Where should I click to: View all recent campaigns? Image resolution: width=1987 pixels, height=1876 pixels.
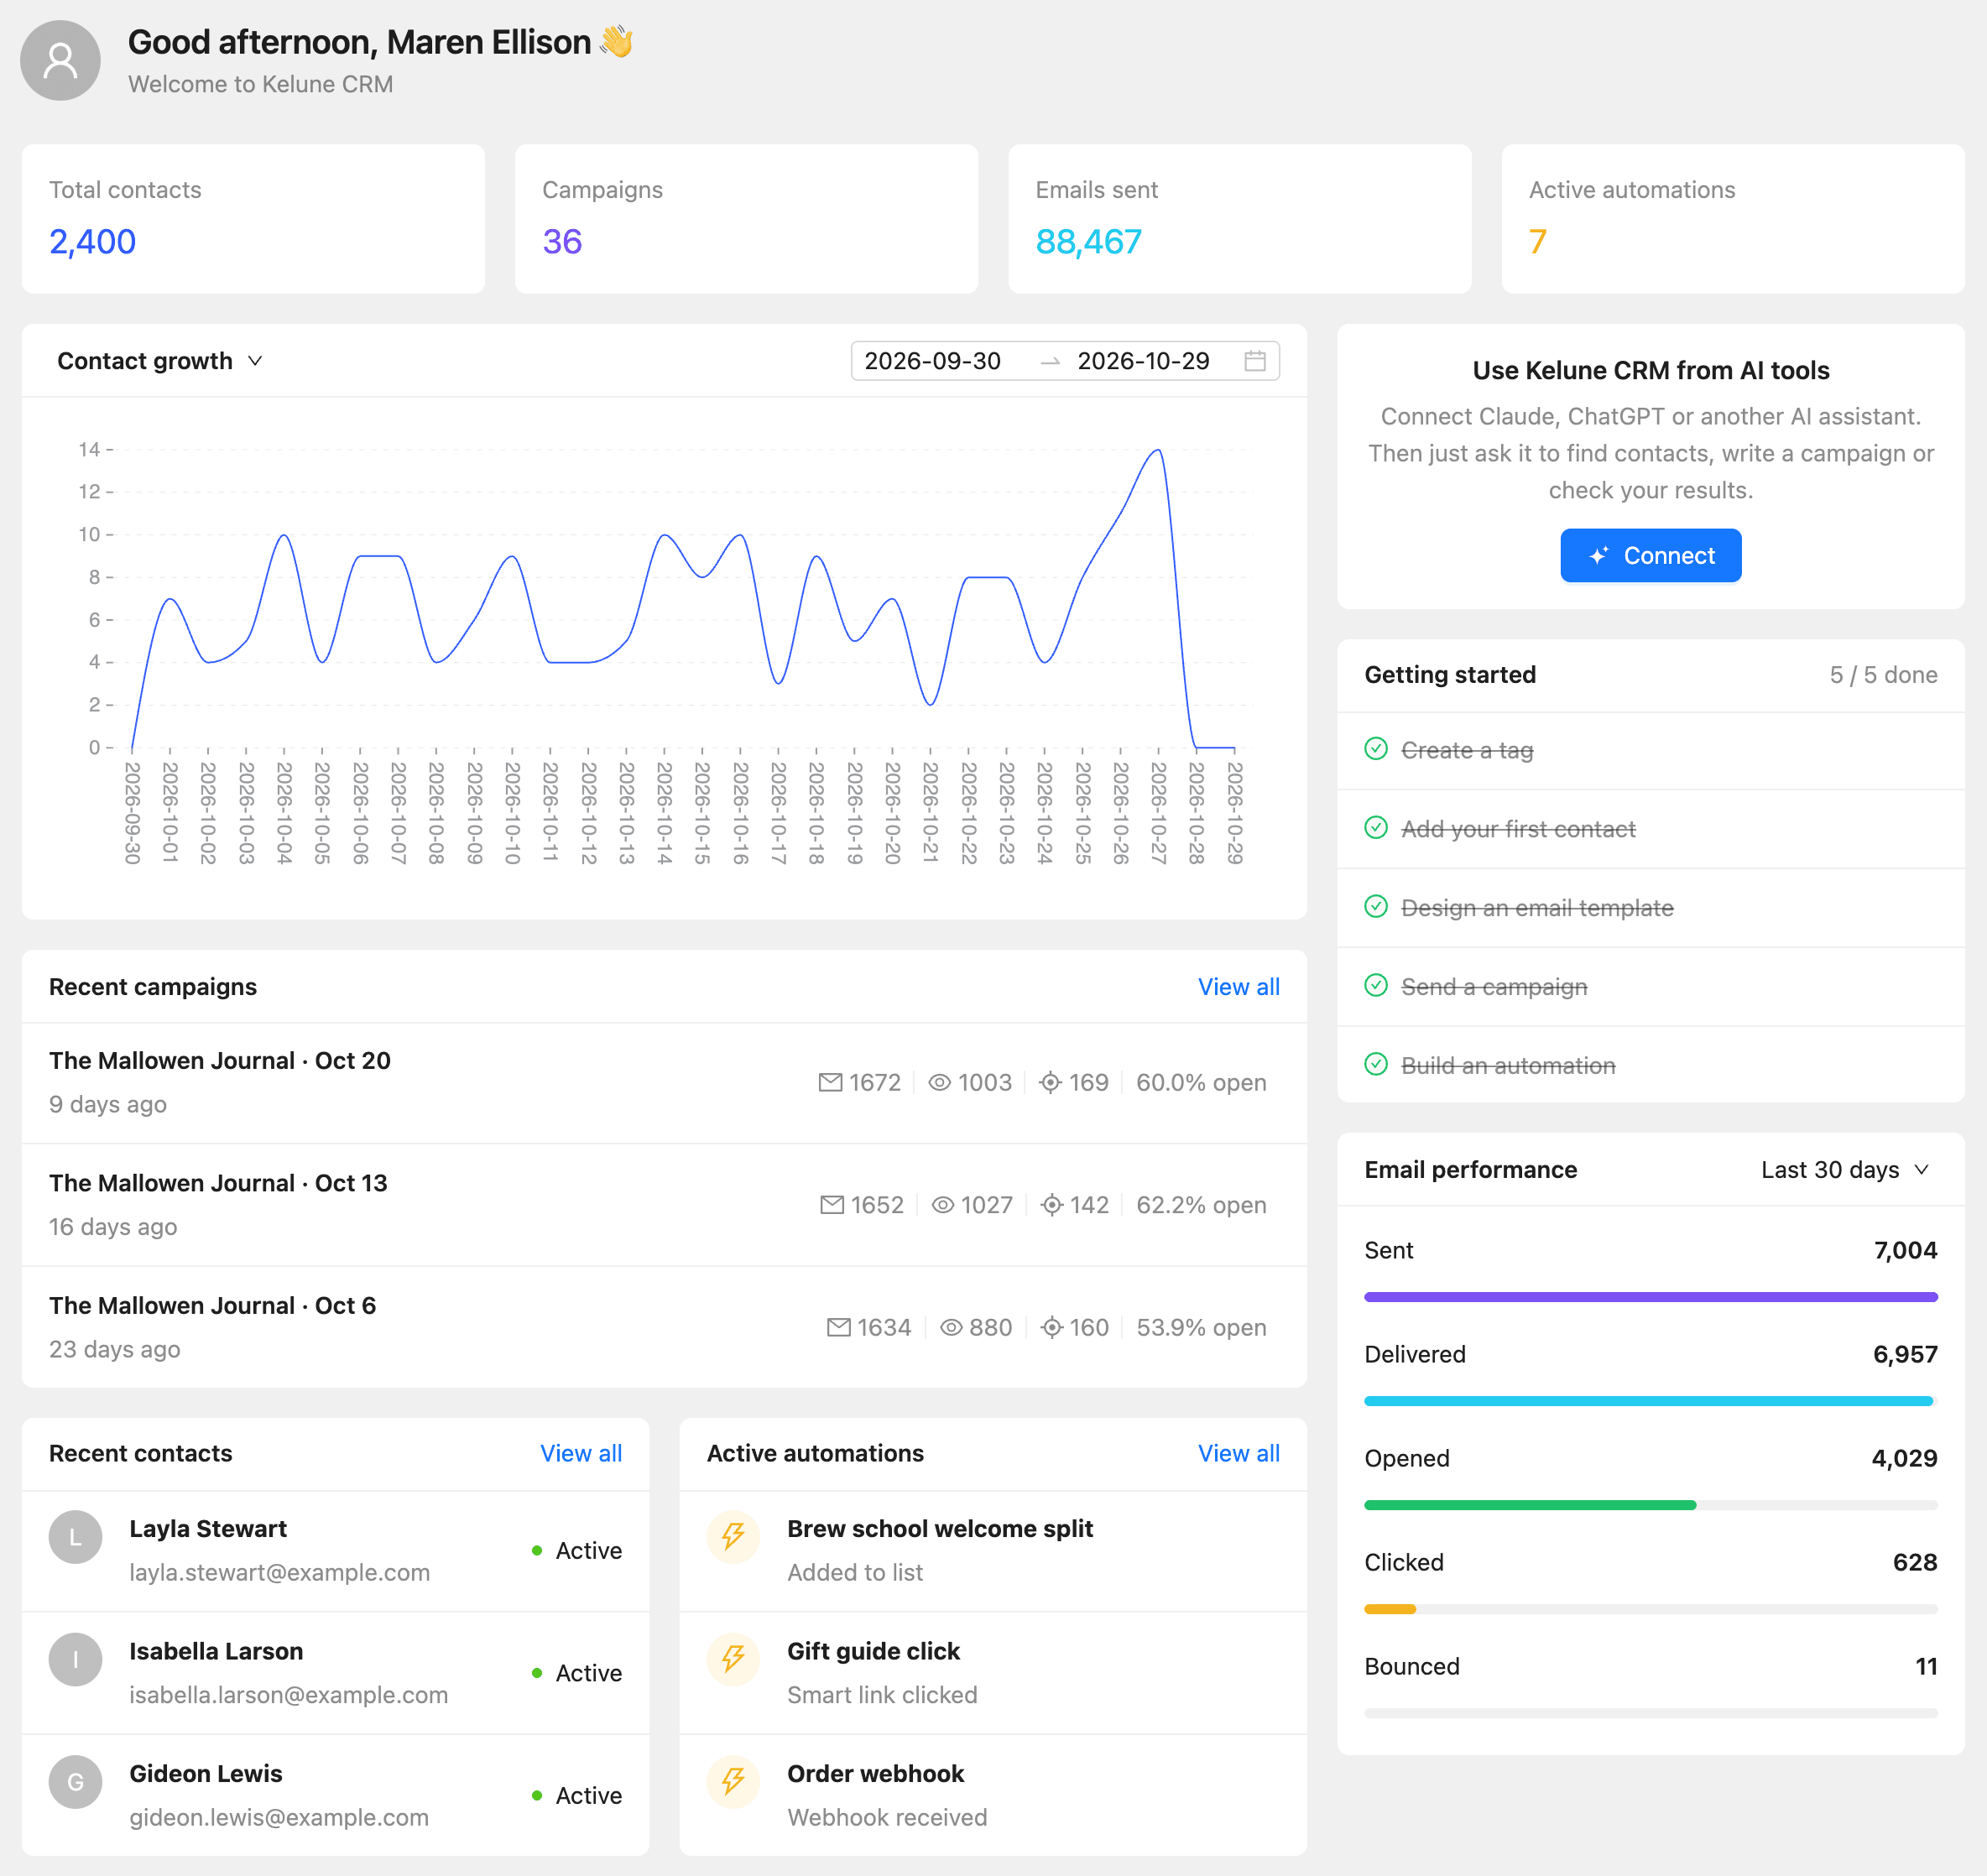(1238, 987)
